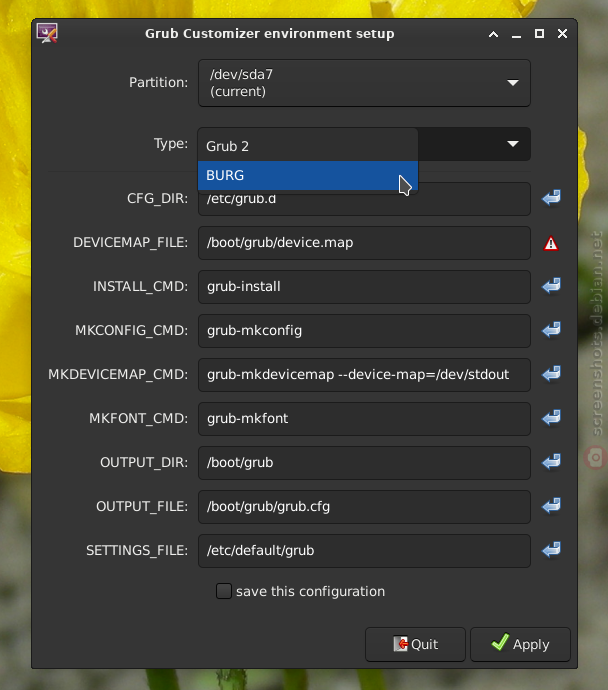Click the 'Partition:' label text
Screen dimensions: 608x690
pyautogui.click(x=158, y=83)
